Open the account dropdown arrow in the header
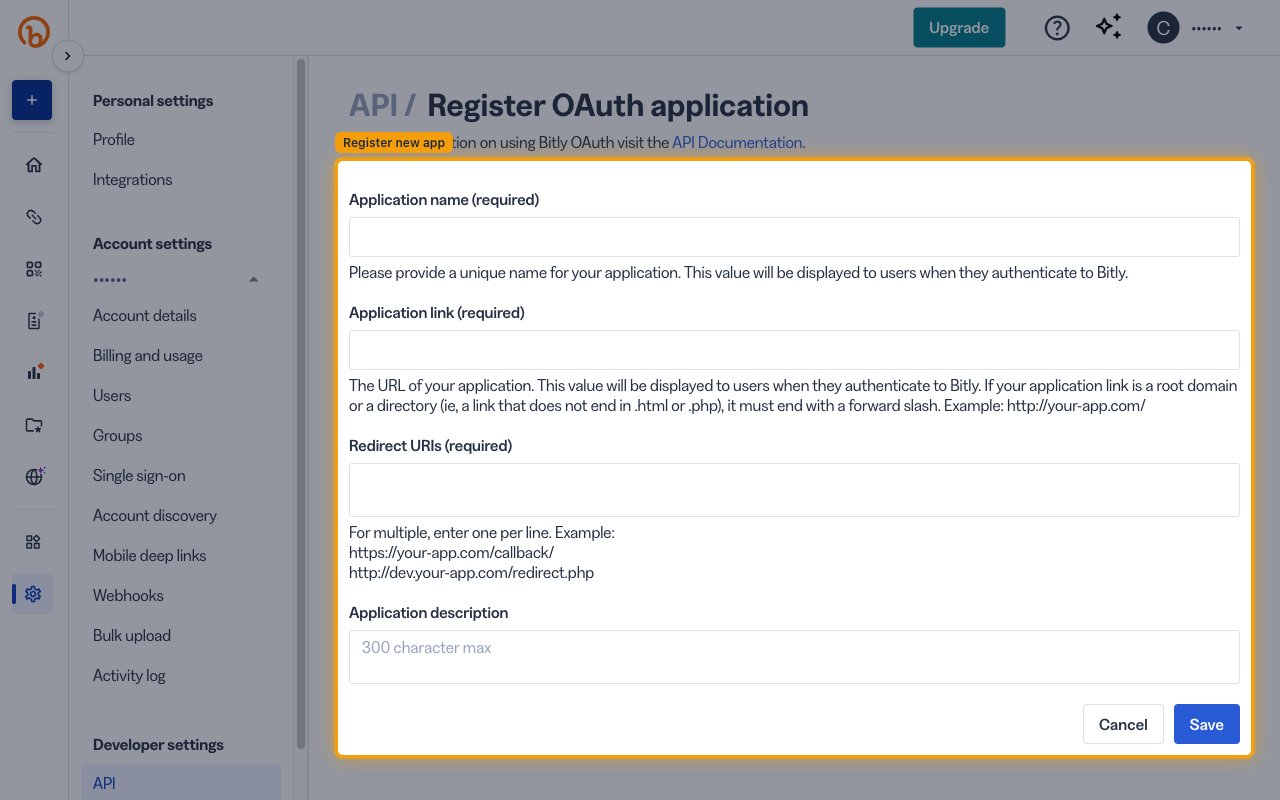This screenshot has width=1280, height=800. 1239,28
